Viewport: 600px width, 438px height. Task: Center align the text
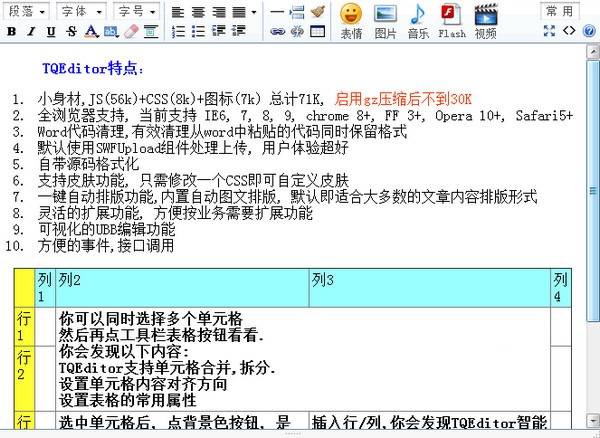198,12
